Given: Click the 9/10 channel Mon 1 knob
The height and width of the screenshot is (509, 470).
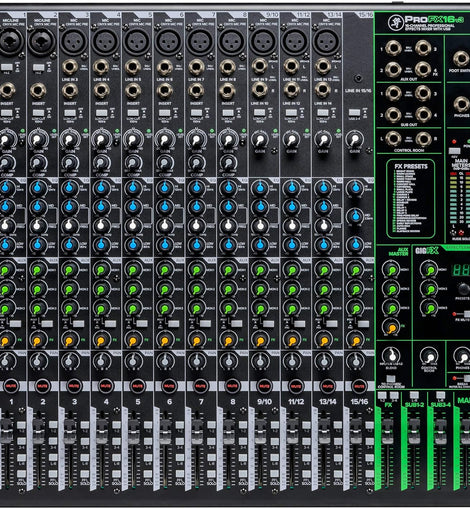Looking at the screenshot, I should point(260,270).
